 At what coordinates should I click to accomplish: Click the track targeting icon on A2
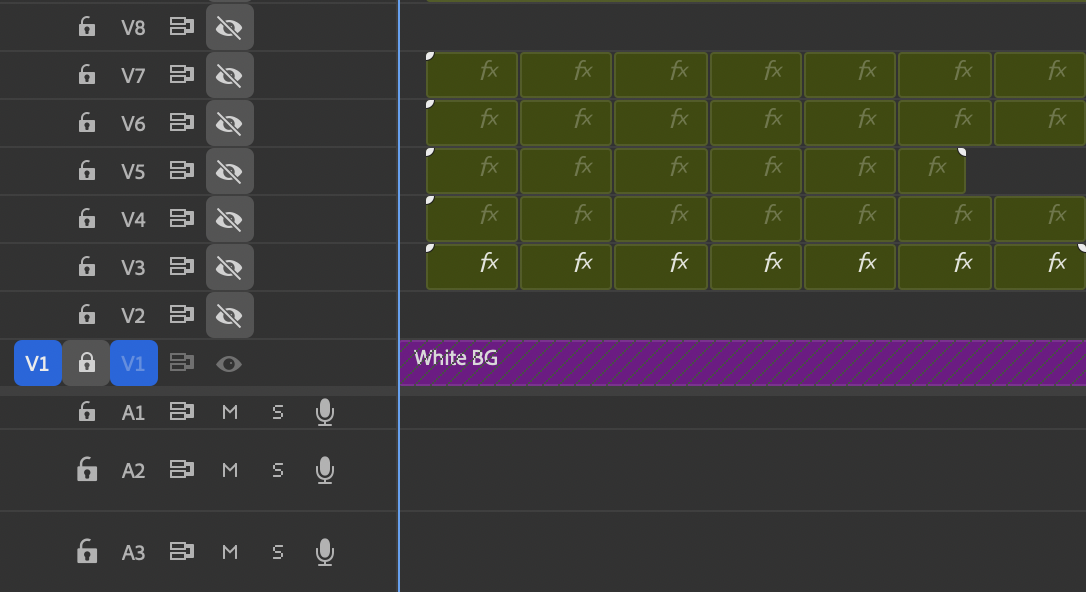pyautogui.click(x=181, y=470)
